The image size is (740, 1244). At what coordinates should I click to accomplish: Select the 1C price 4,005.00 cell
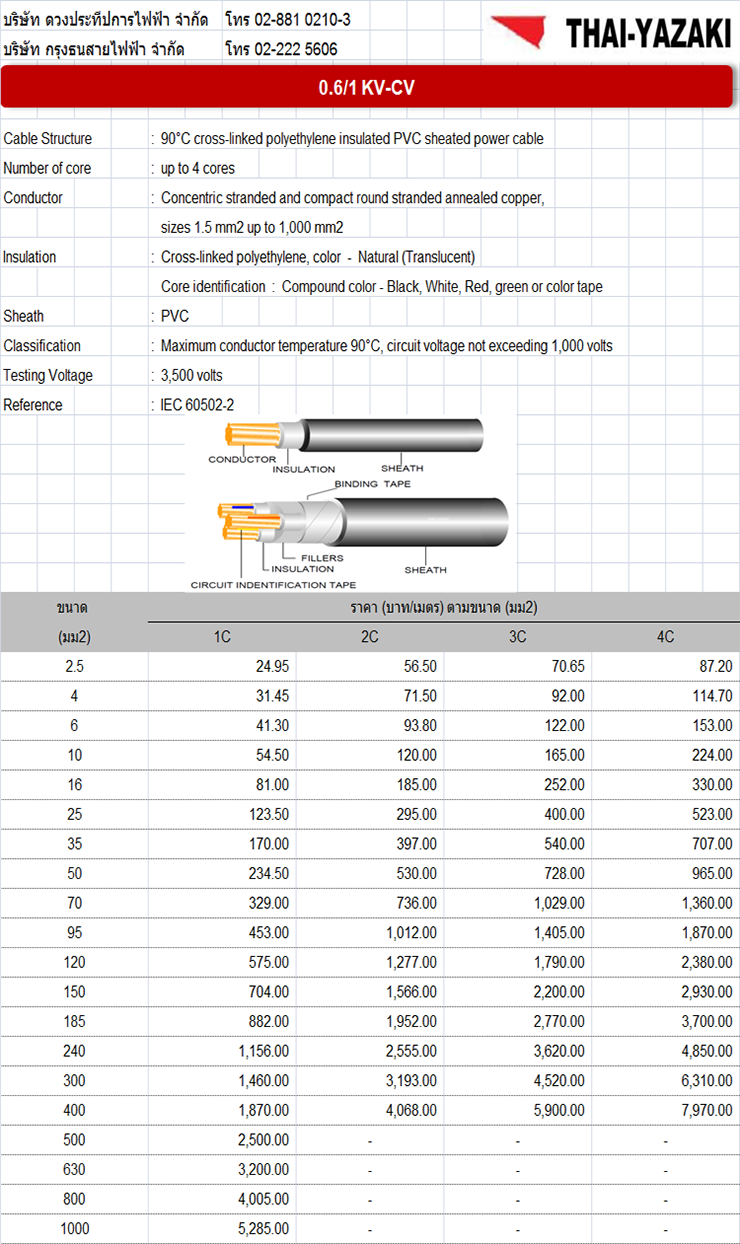pos(222,1199)
